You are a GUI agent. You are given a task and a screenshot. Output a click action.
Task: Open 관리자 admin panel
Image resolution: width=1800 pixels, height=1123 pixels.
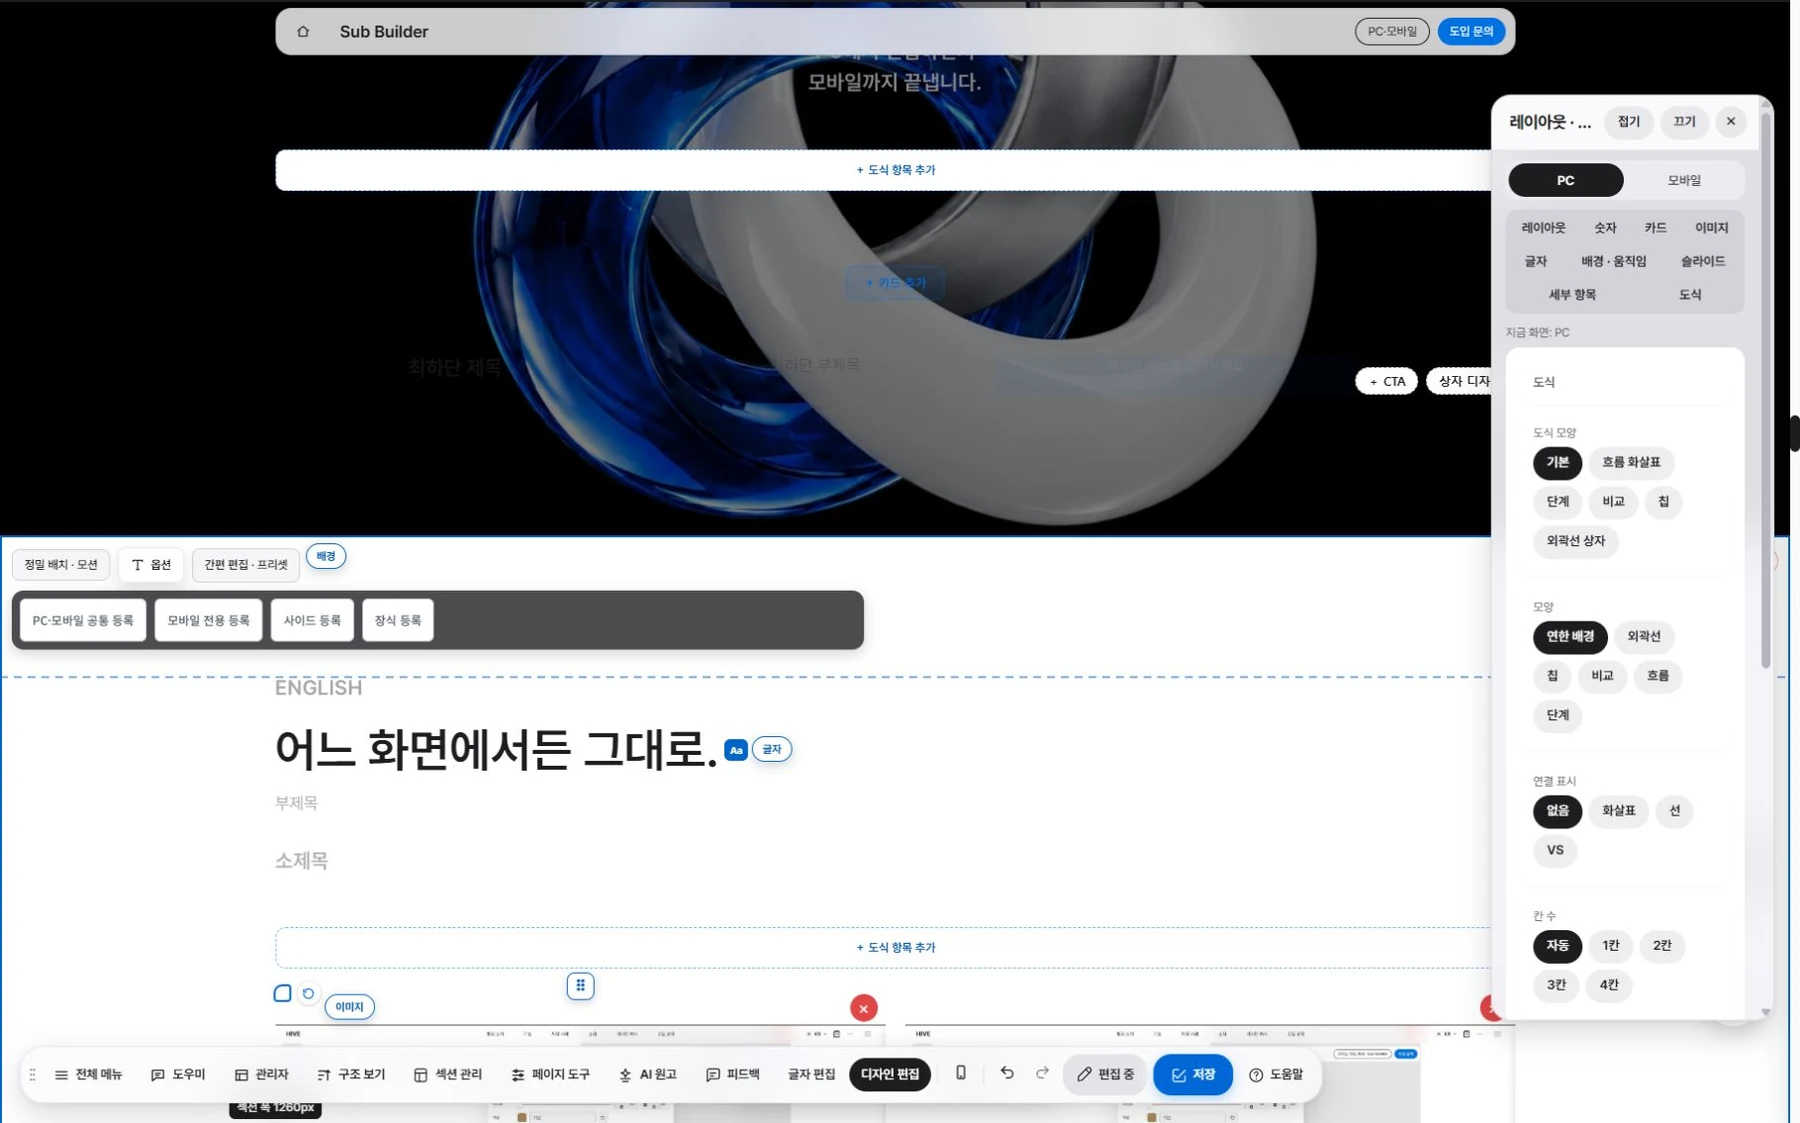point(261,1074)
